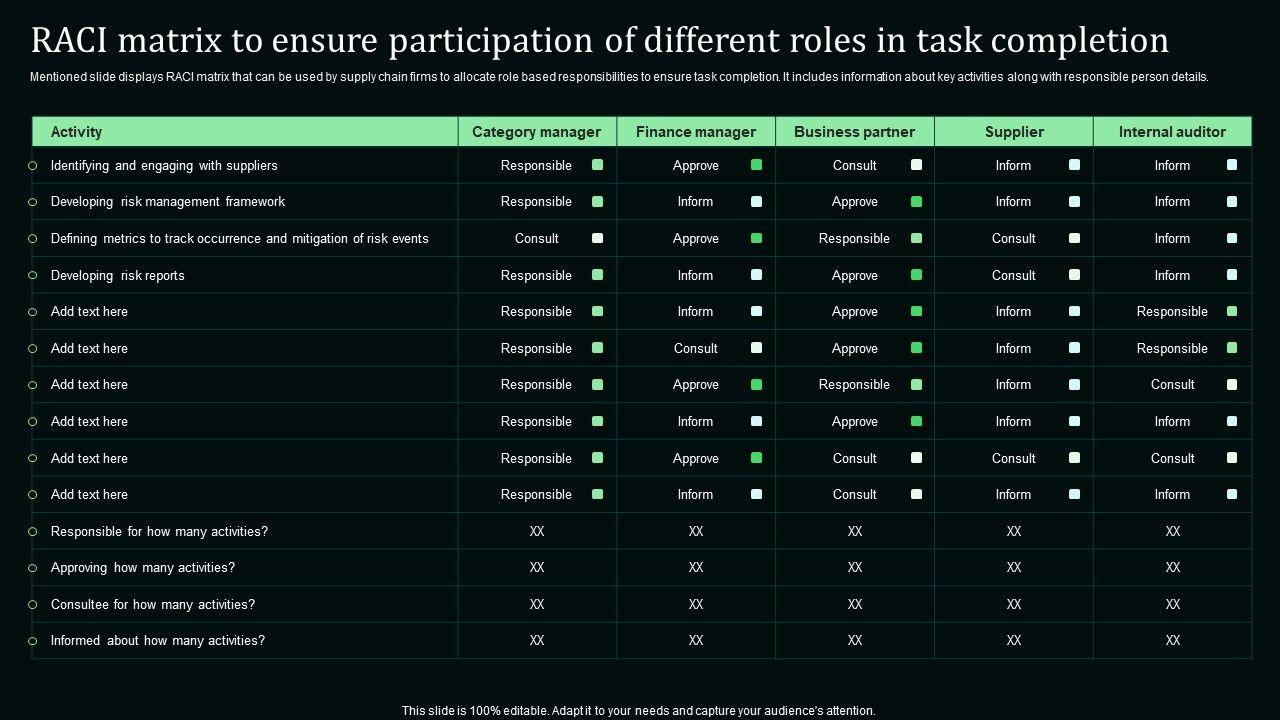Click the Activity header cell
Screen dimensions: 1280x720
(x=77, y=132)
